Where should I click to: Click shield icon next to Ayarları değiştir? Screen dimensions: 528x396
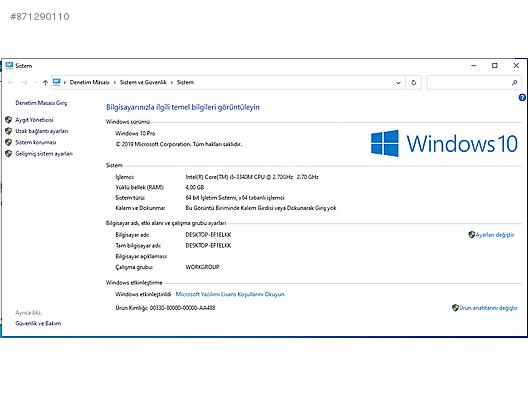coord(472,235)
